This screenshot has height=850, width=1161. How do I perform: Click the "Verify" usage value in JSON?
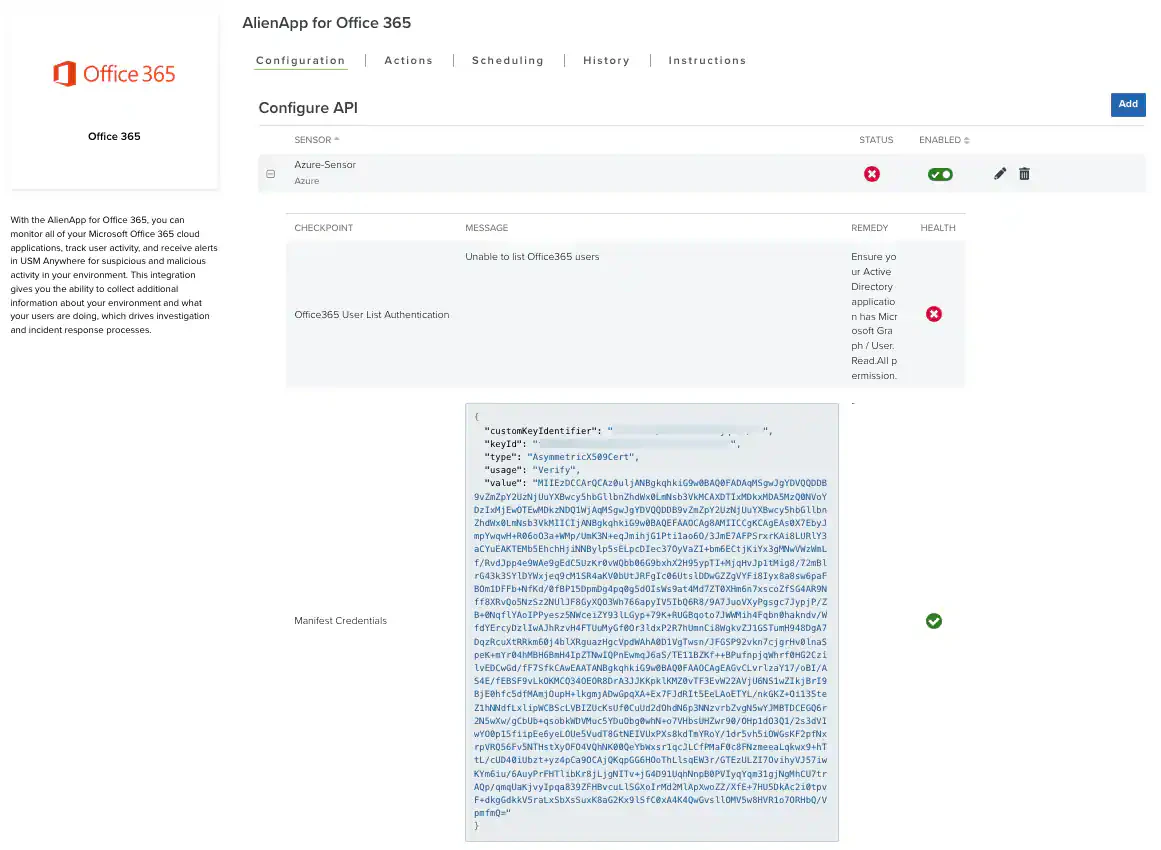tap(556, 470)
